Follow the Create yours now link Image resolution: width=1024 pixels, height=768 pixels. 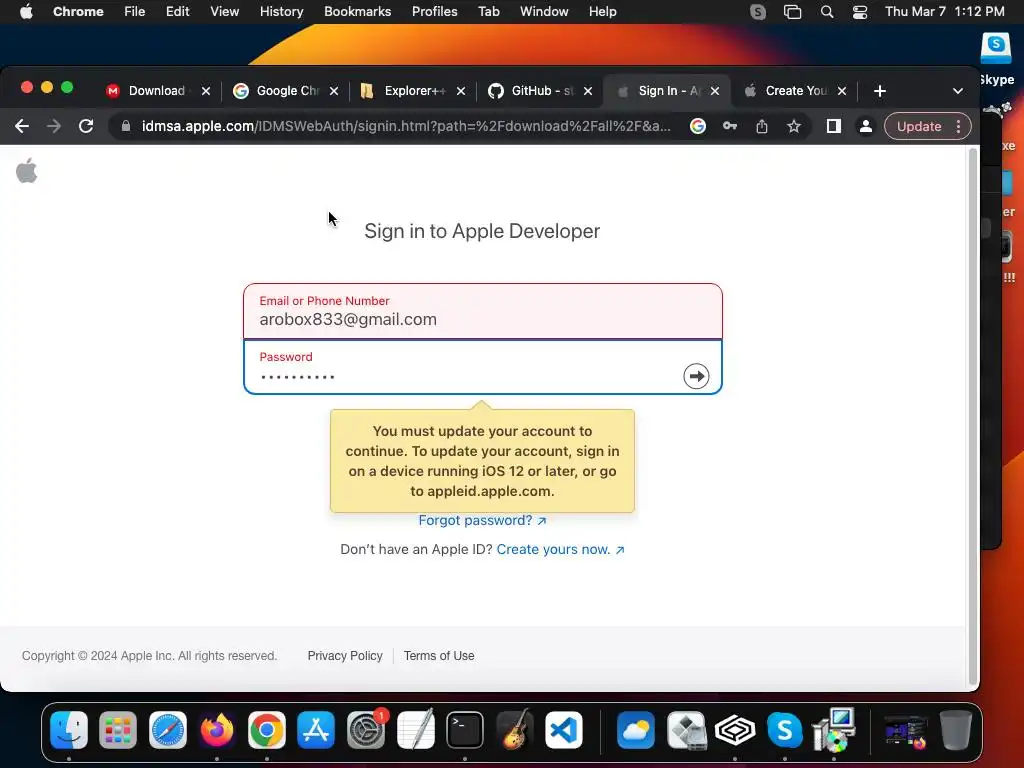(560, 549)
